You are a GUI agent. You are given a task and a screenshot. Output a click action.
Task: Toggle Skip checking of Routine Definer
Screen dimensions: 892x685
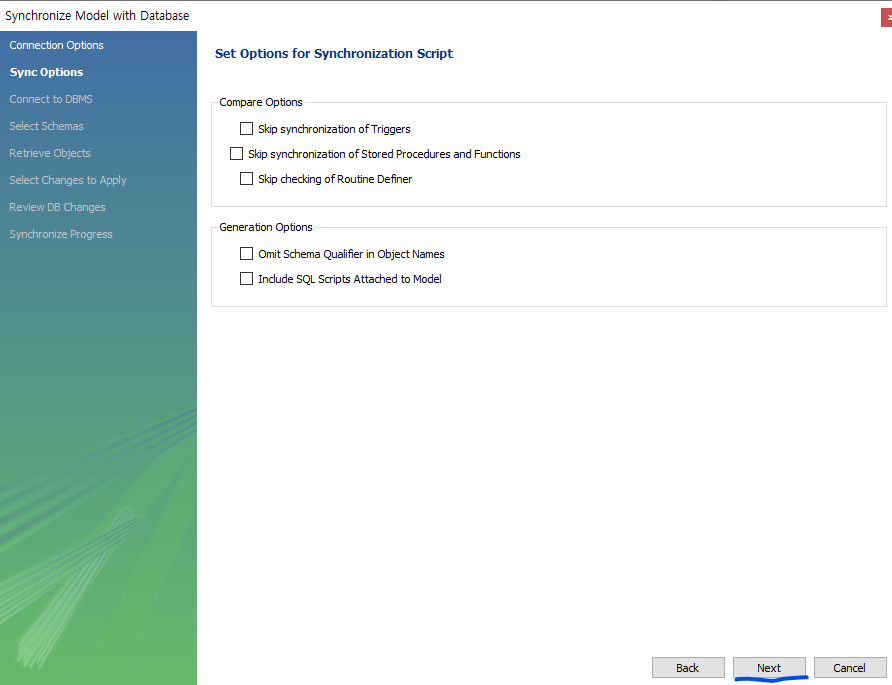click(246, 179)
